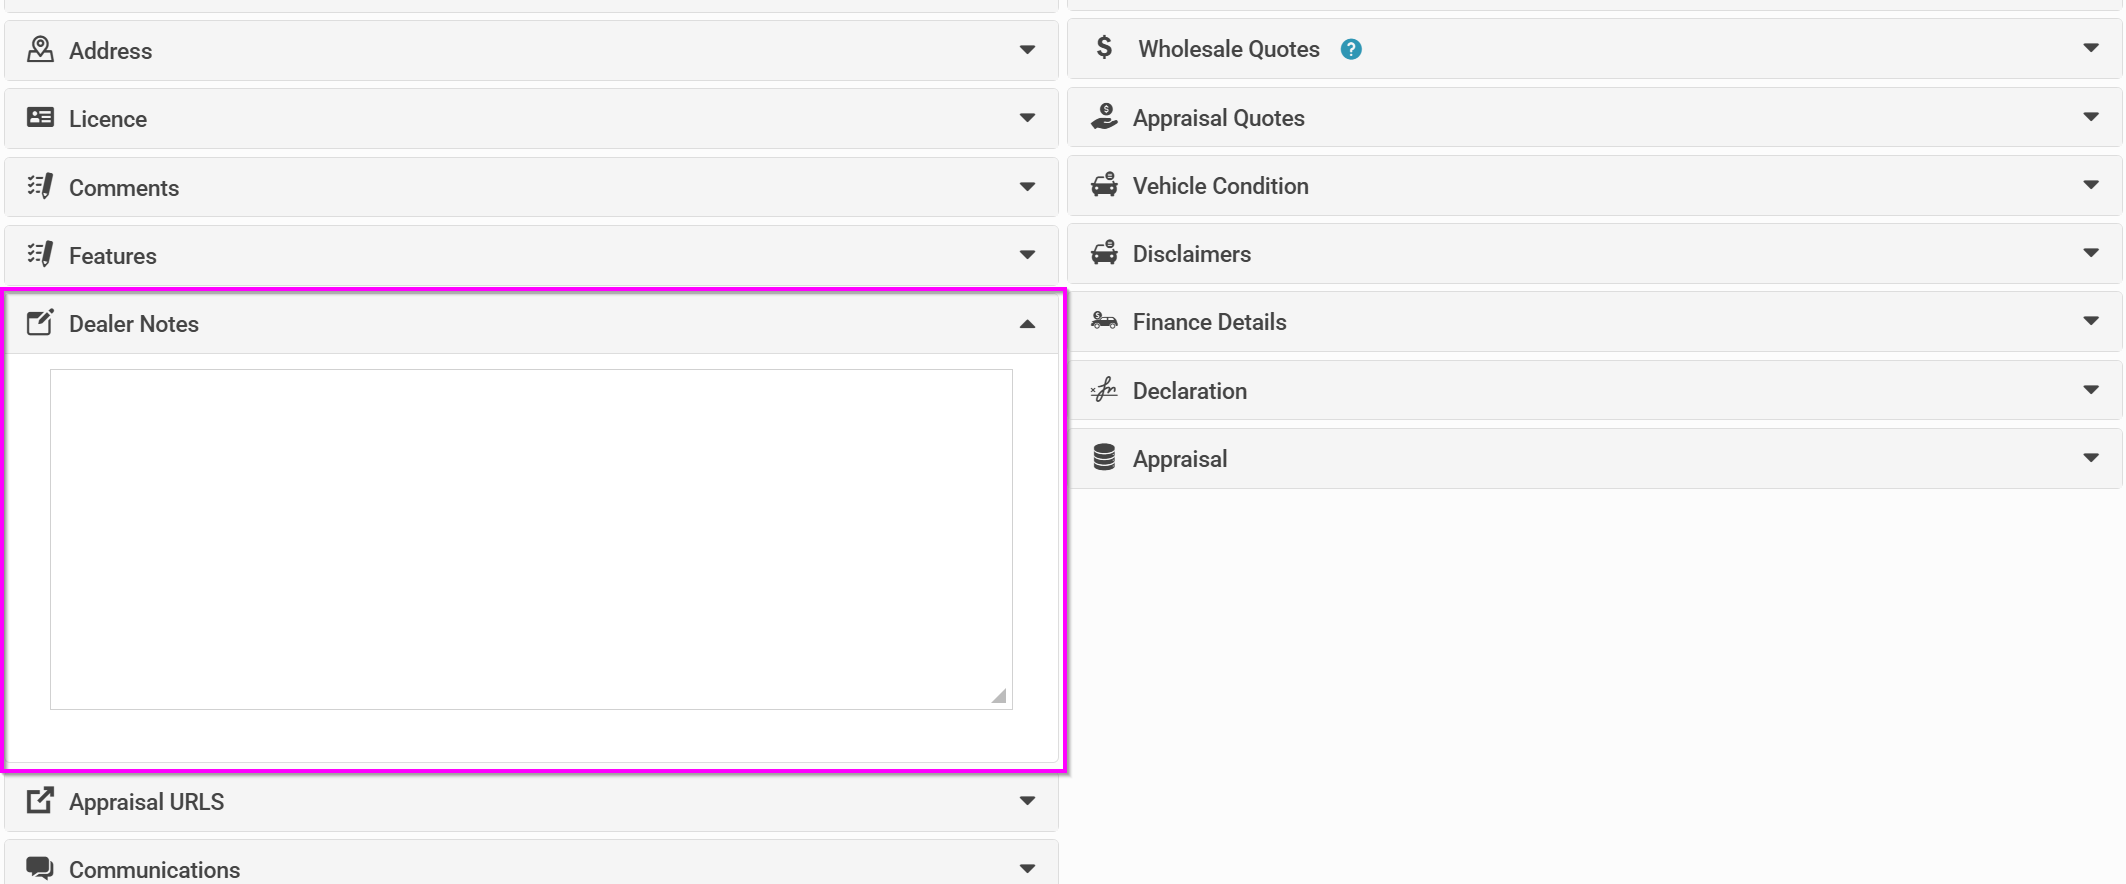This screenshot has height=884, width=2126.
Task: Click inside the Dealer Notes text area
Action: tap(531, 539)
